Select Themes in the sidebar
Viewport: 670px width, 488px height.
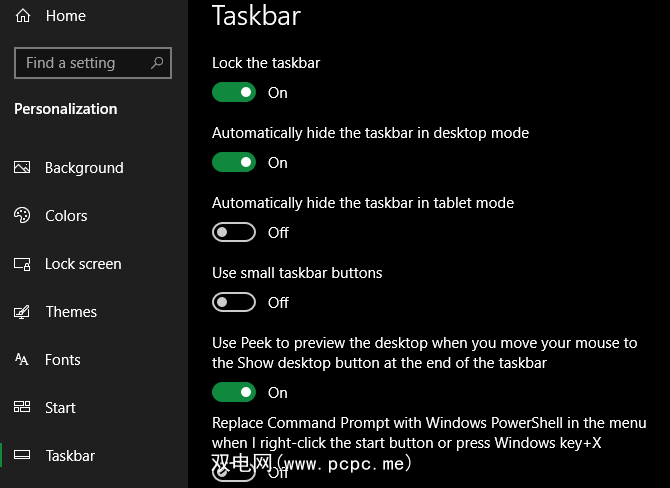pyautogui.click(x=71, y=312)
